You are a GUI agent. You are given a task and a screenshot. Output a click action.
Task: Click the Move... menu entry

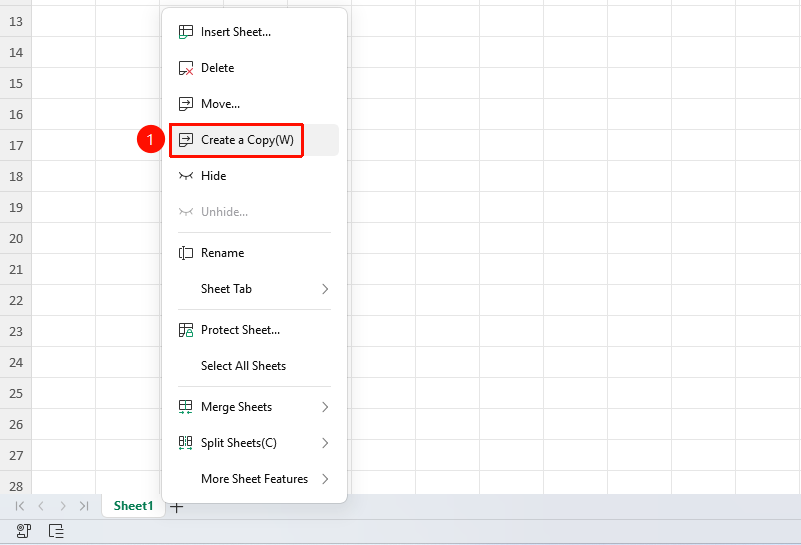click(254, 104)
